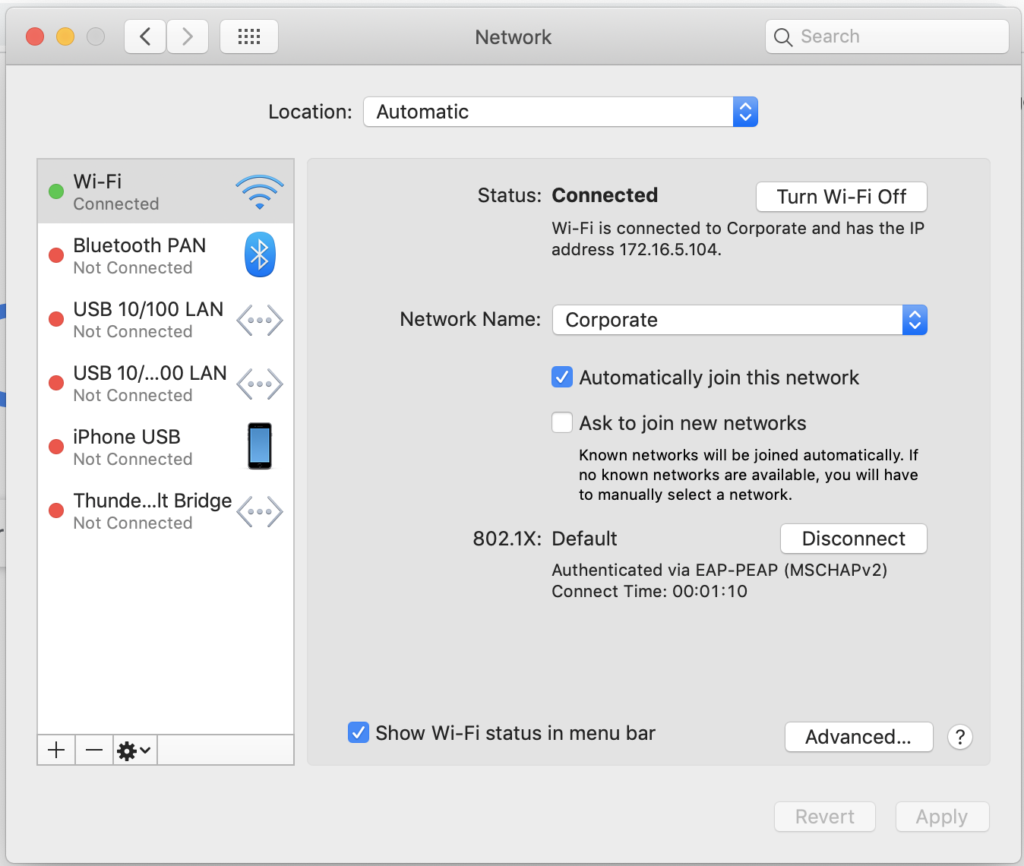This screenshot has height=866, width=1024.
Task: Click the ethernet icon beside USB 10/100 LAN
Action: click(259, 320)
